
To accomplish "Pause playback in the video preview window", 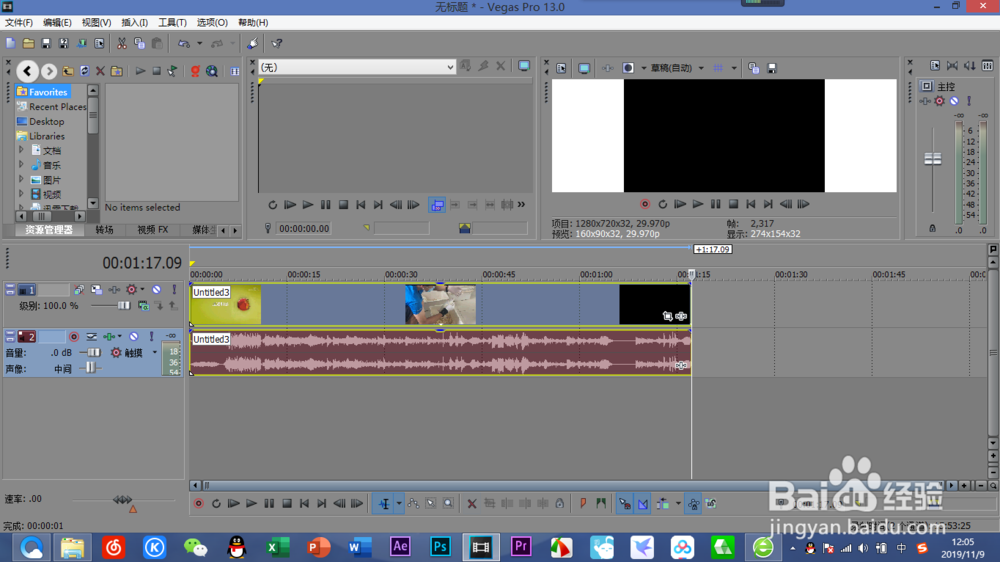I will (x=716, y=204).
